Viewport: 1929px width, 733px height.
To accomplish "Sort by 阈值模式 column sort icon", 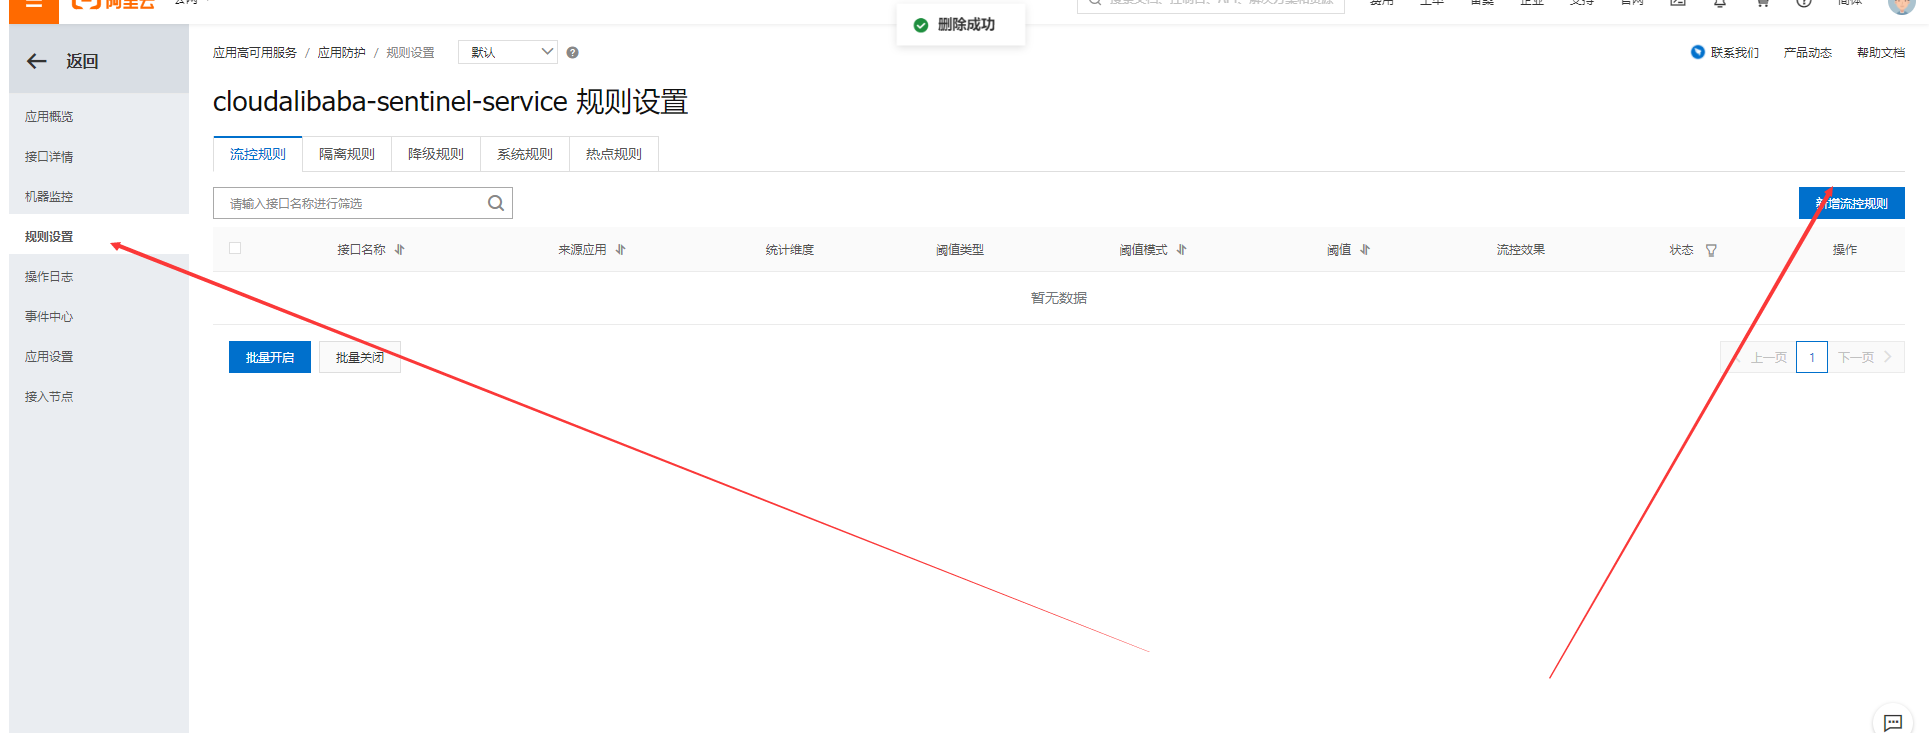I will click(x=1182, y=250).
